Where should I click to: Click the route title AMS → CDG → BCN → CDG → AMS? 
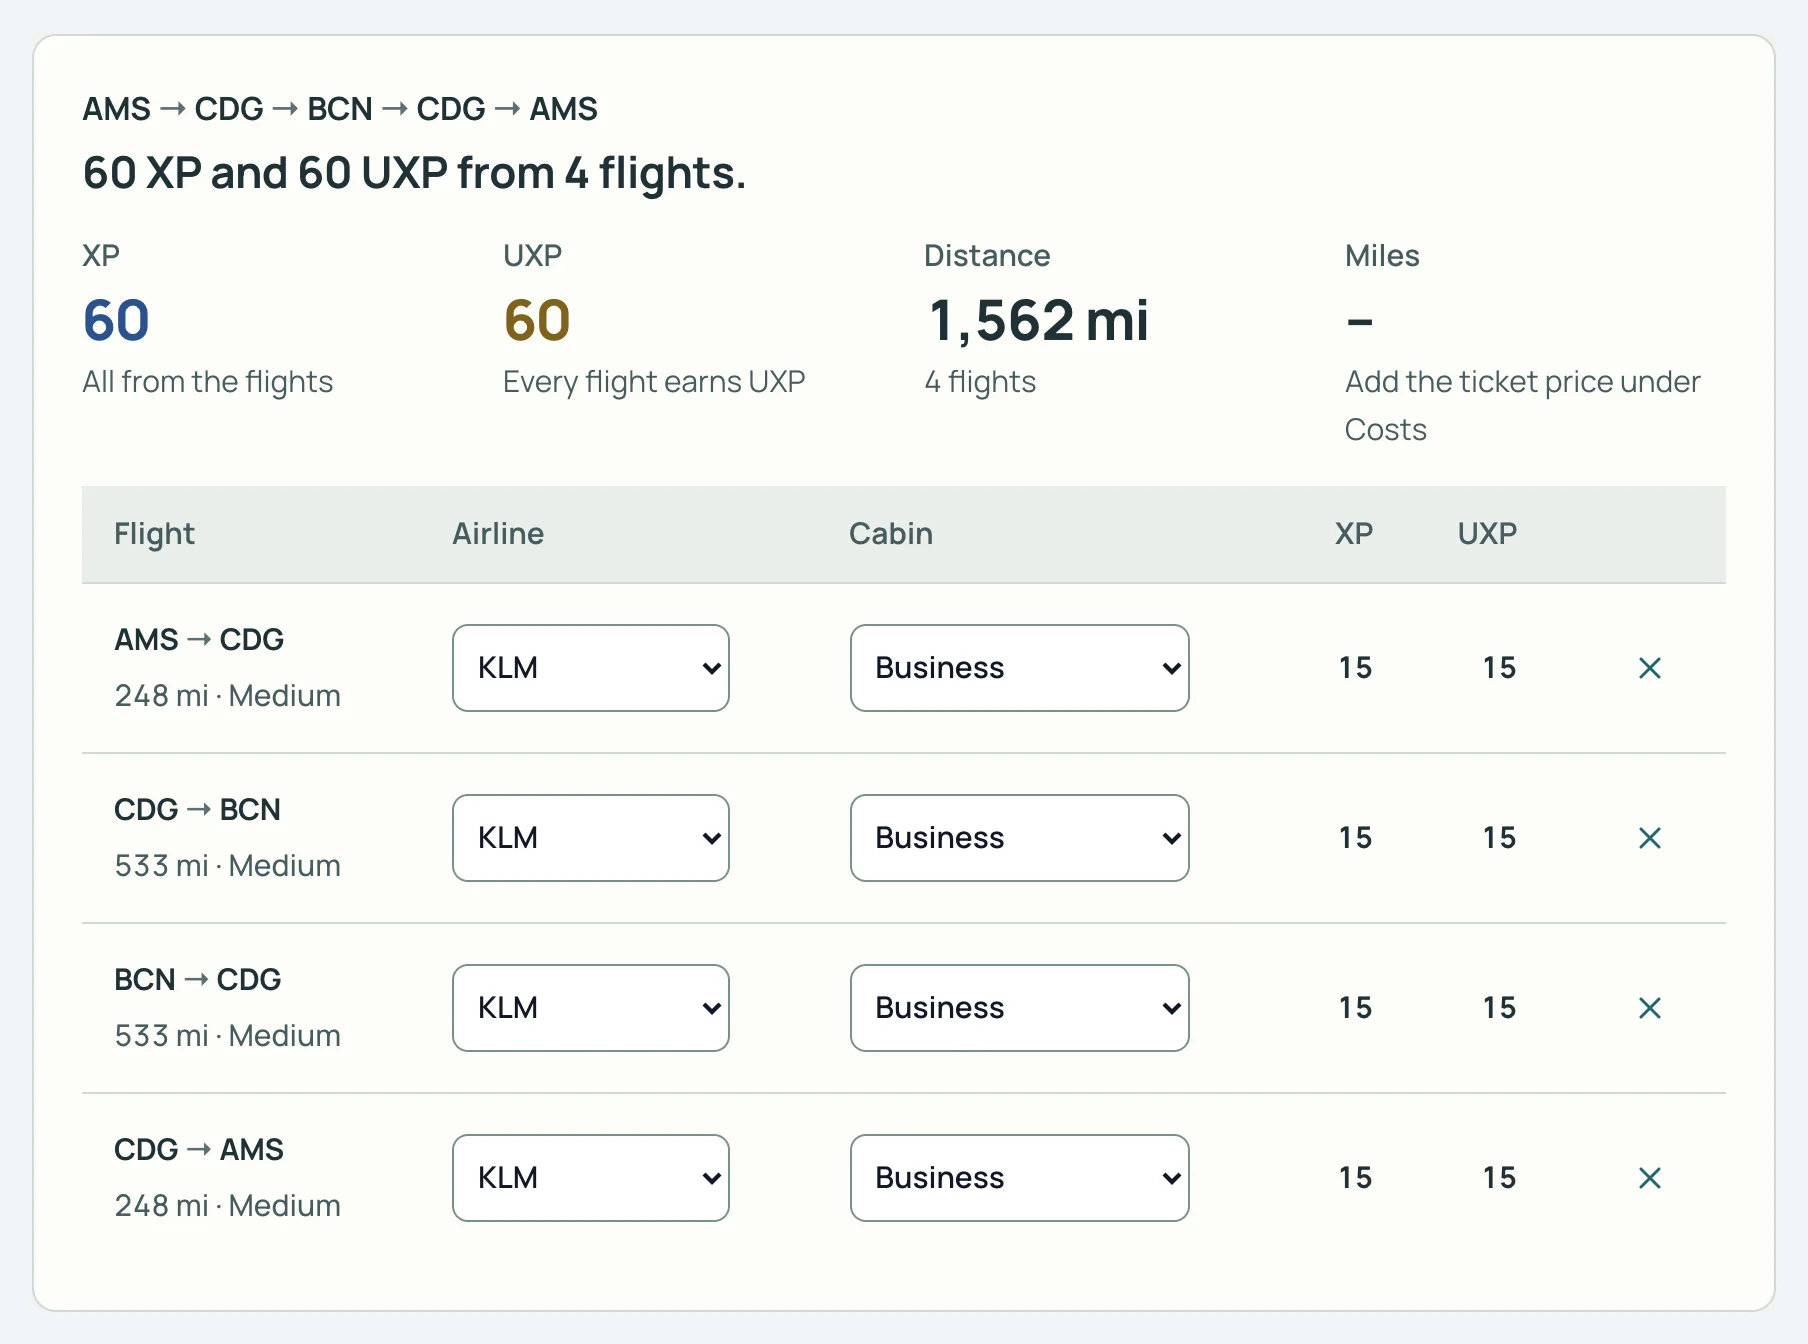(340, 108)
